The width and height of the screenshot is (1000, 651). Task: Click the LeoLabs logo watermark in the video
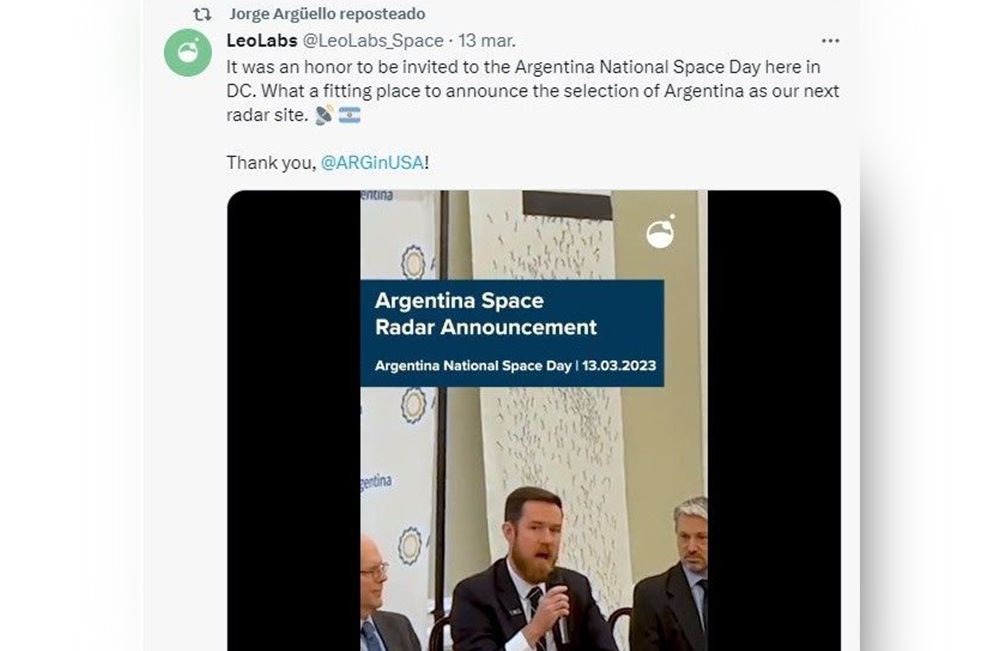tap(660, 232)
